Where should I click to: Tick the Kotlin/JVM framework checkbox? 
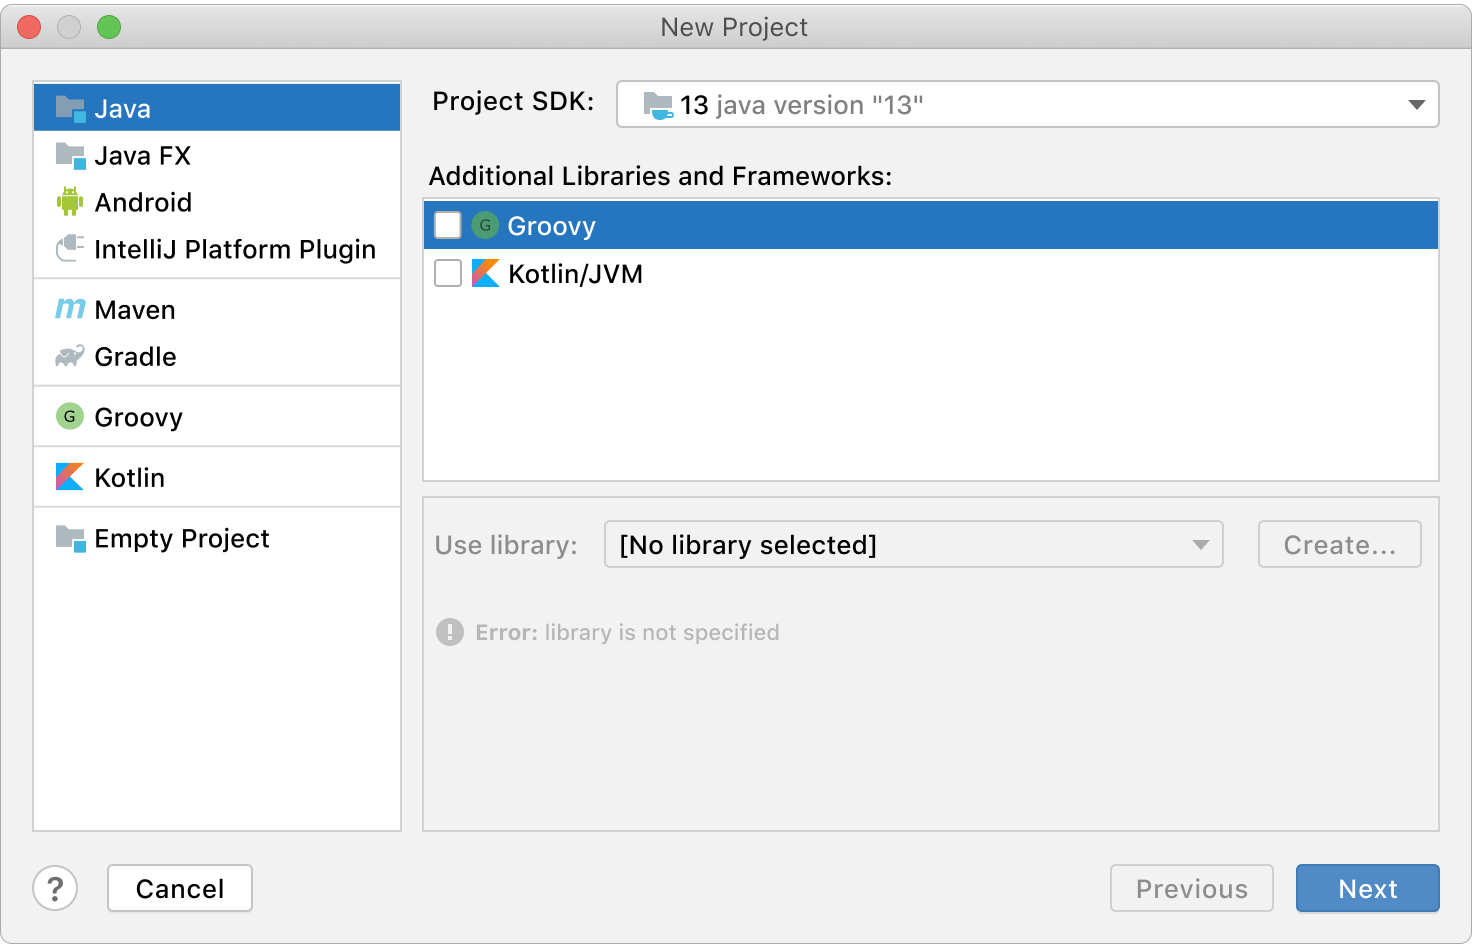pyautogui.click(x=448, y=273)
